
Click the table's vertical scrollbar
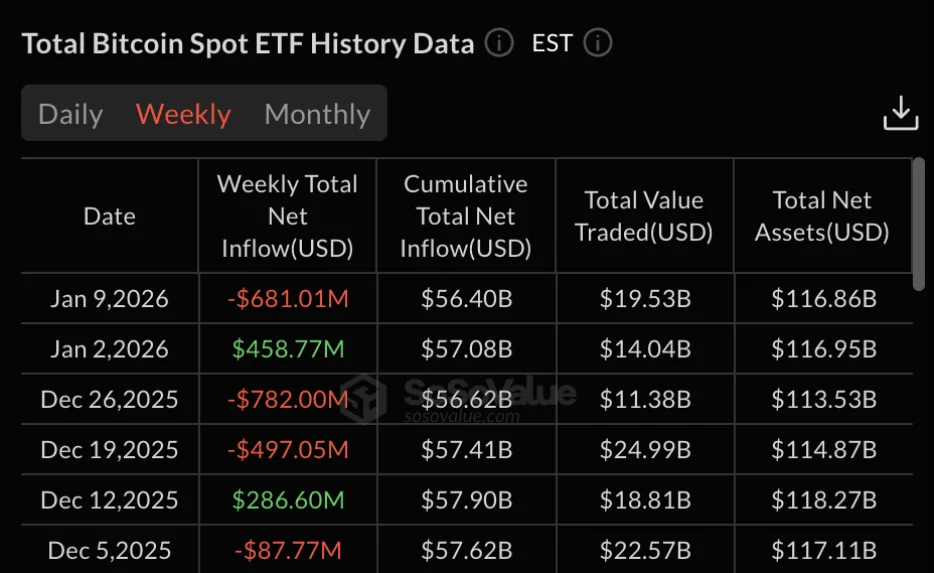[918, 222]
